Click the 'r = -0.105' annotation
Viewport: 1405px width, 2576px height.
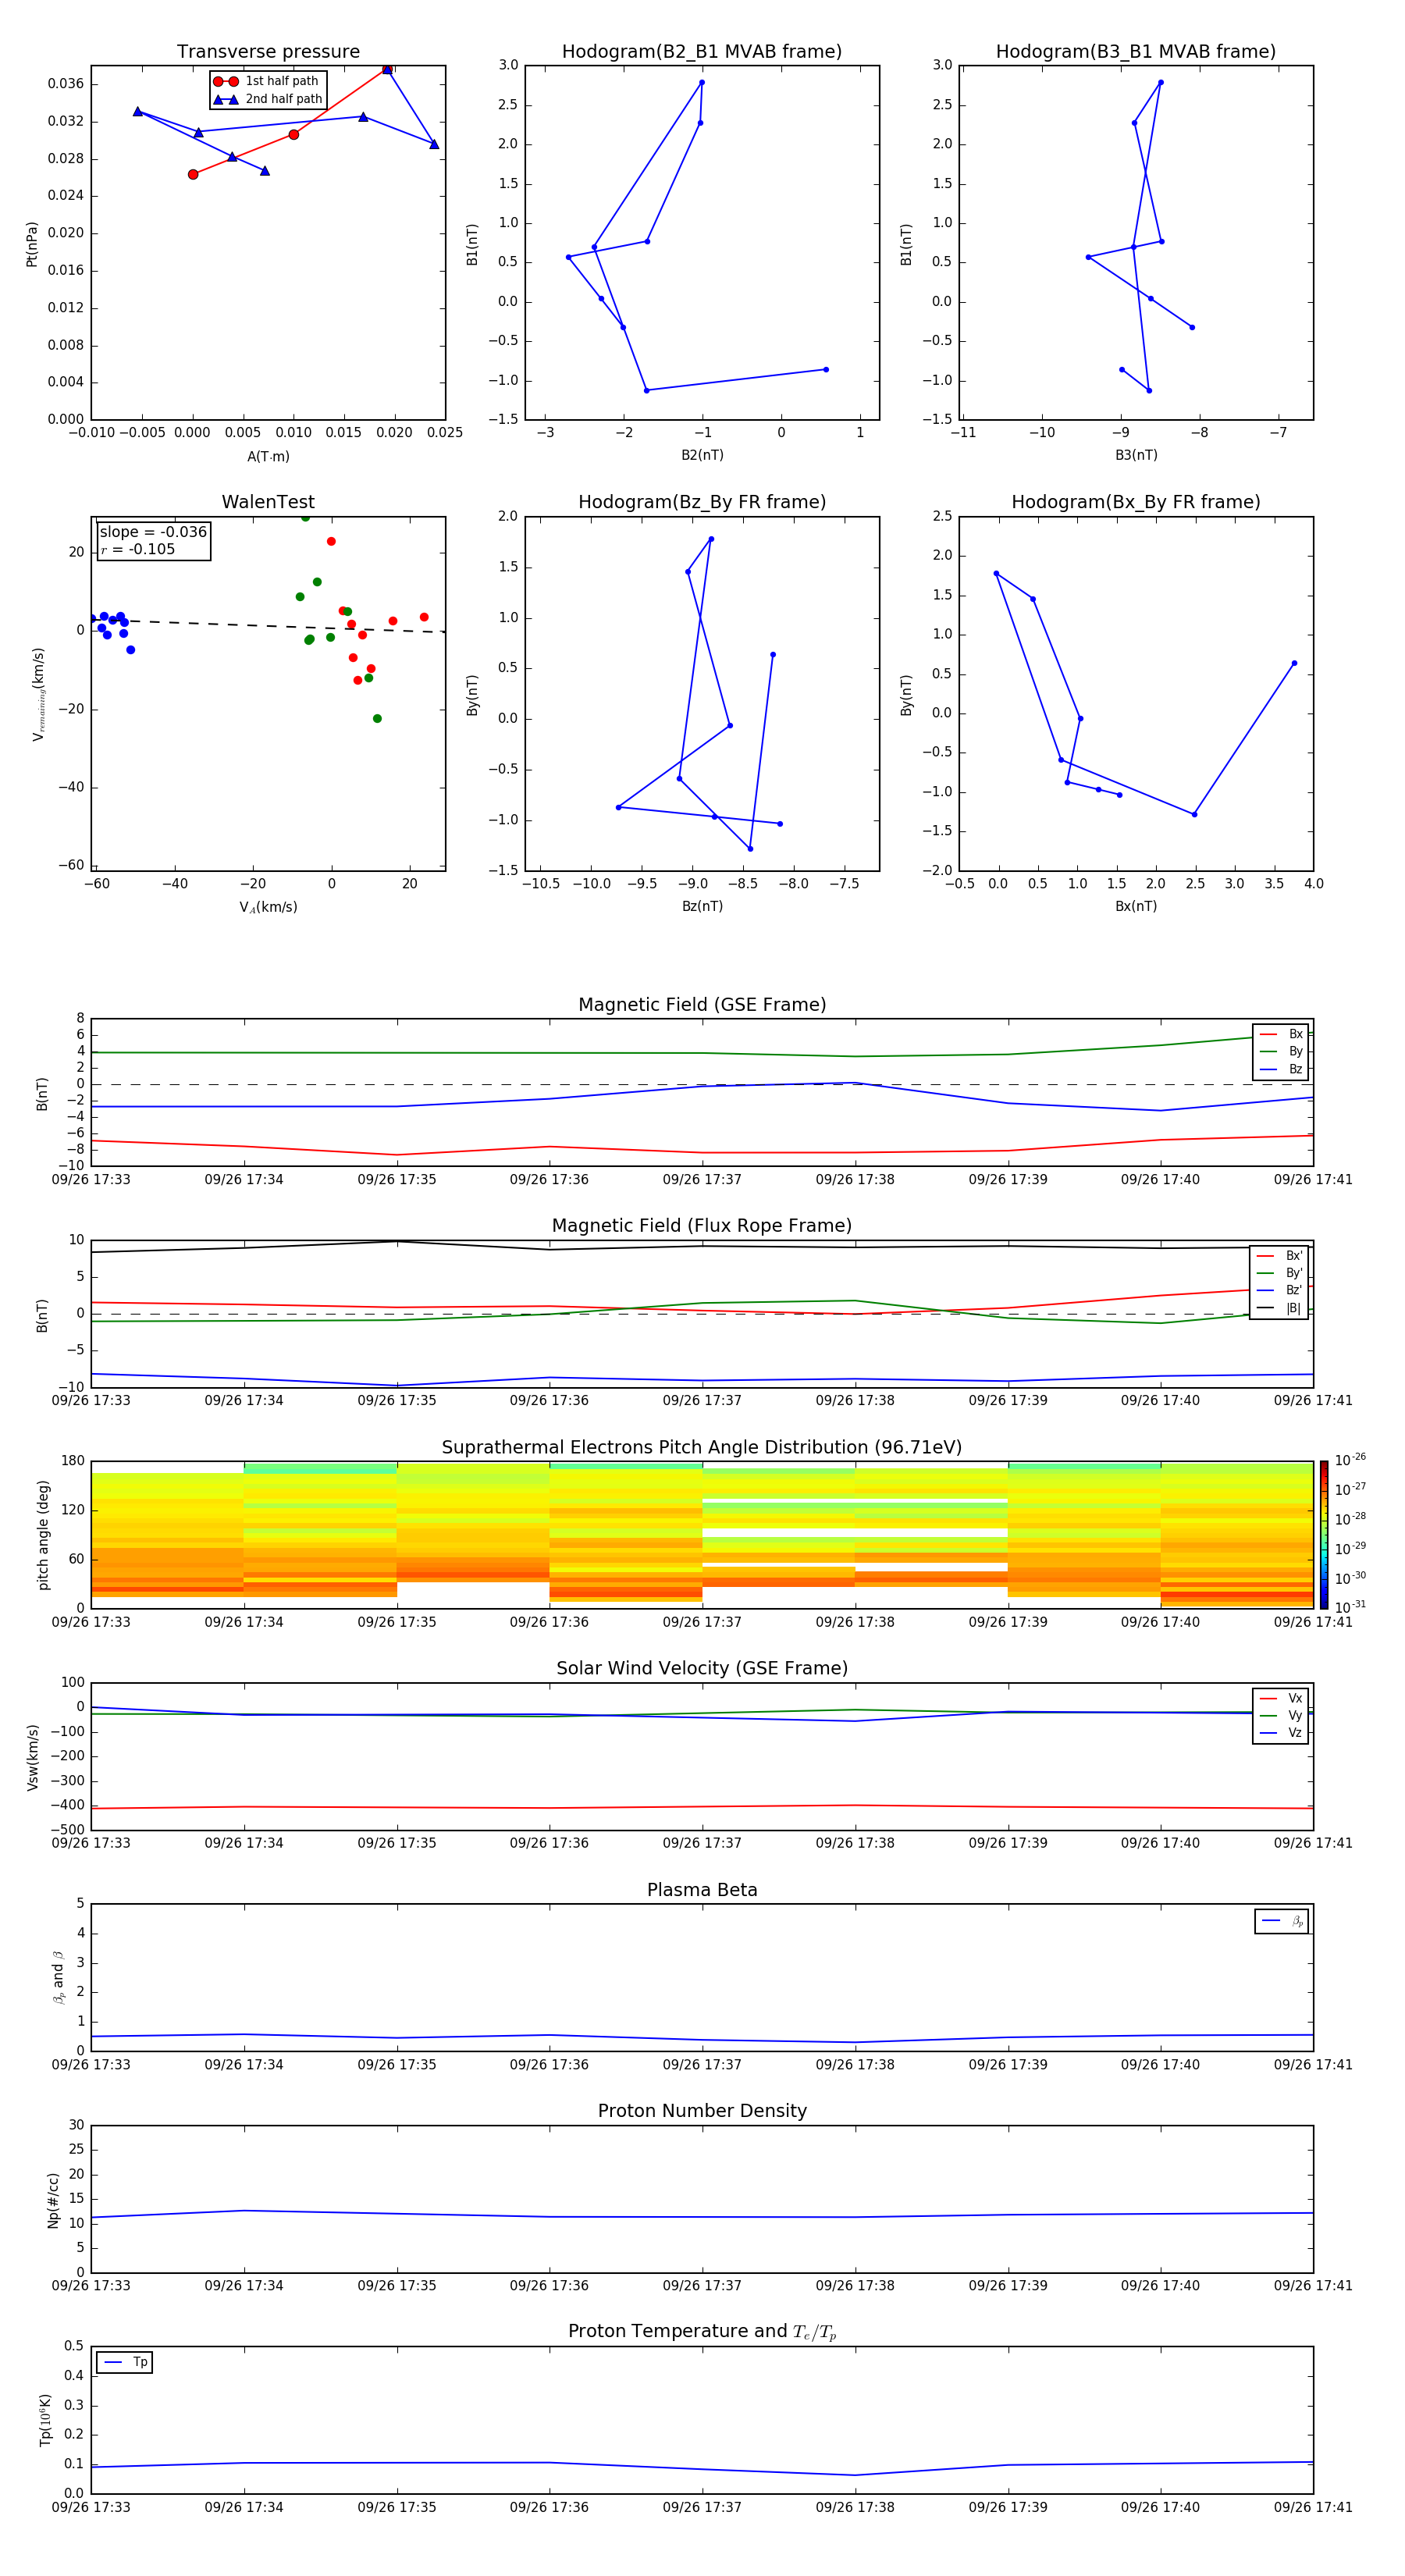138,549
